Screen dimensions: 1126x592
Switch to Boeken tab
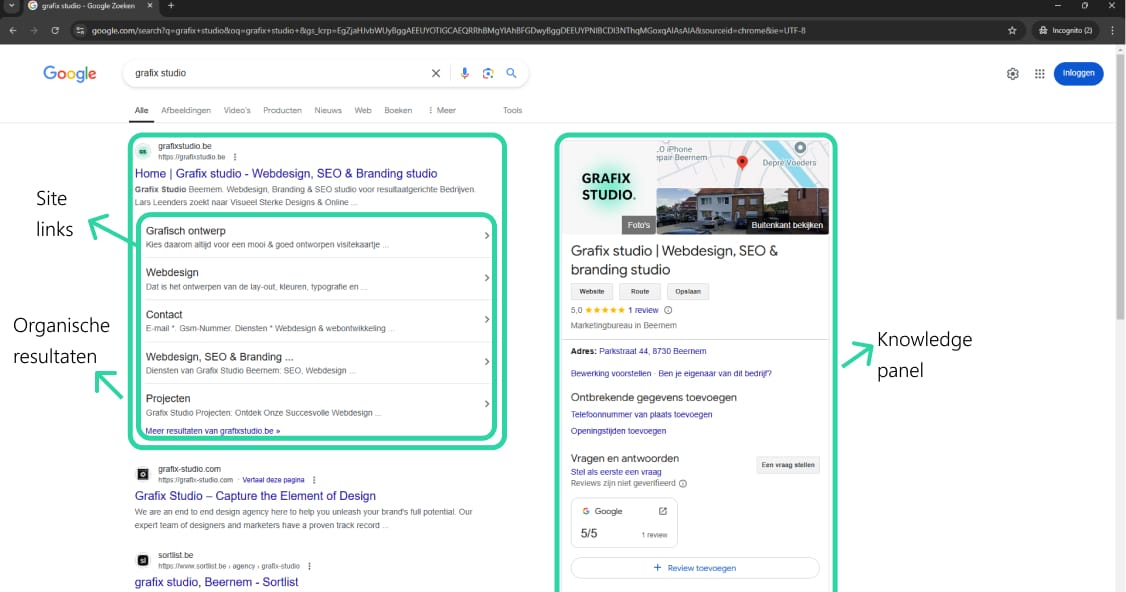tap(398, 111)
